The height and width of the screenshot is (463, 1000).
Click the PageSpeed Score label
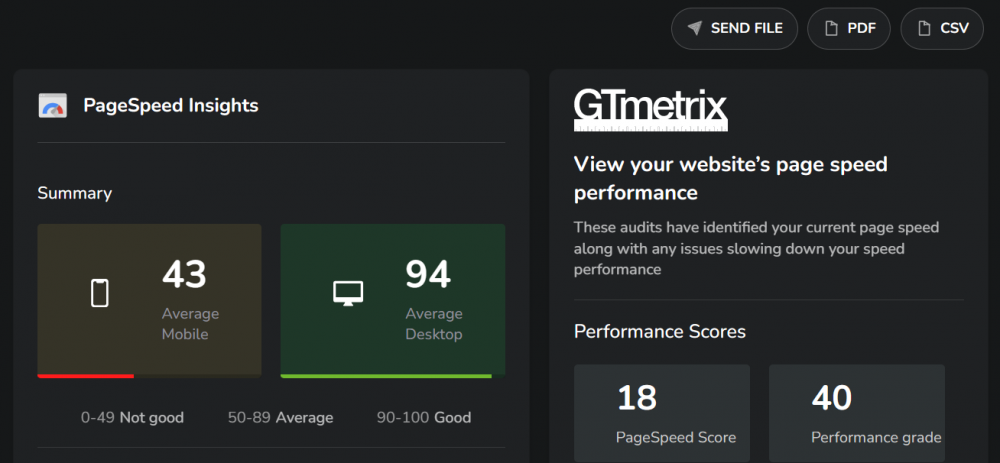click(x=676, y=437)
